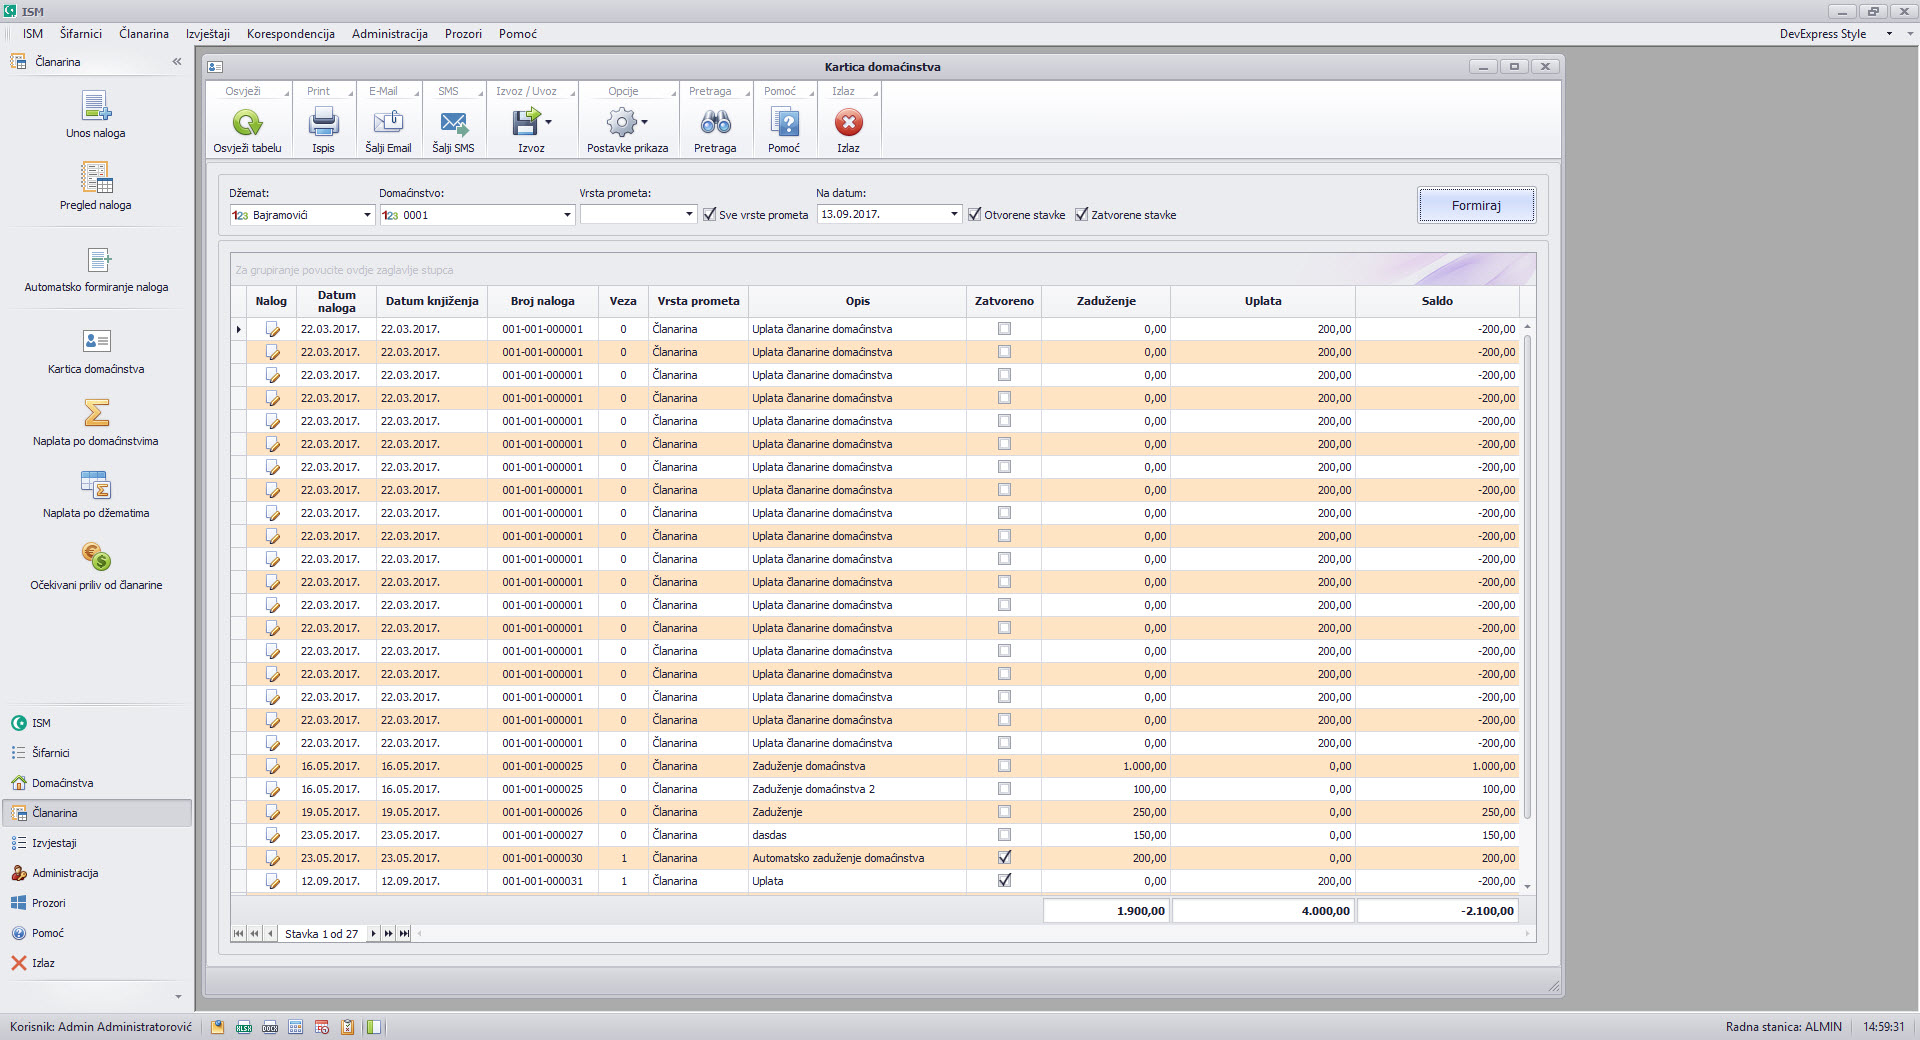Toggle Otvorene stavke checkbox
Image resolution: width=1920 pixels, height=1040 pixels.
click(975, 214)
